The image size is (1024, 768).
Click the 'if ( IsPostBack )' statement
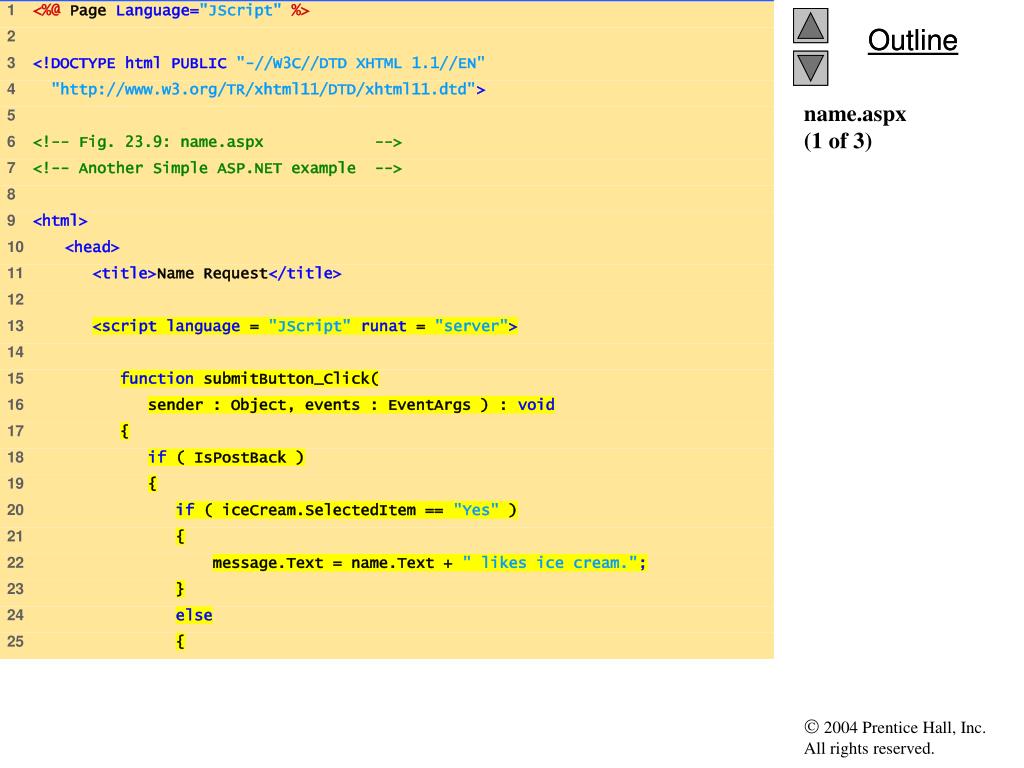pyautogui.click(x=226, y=457)
